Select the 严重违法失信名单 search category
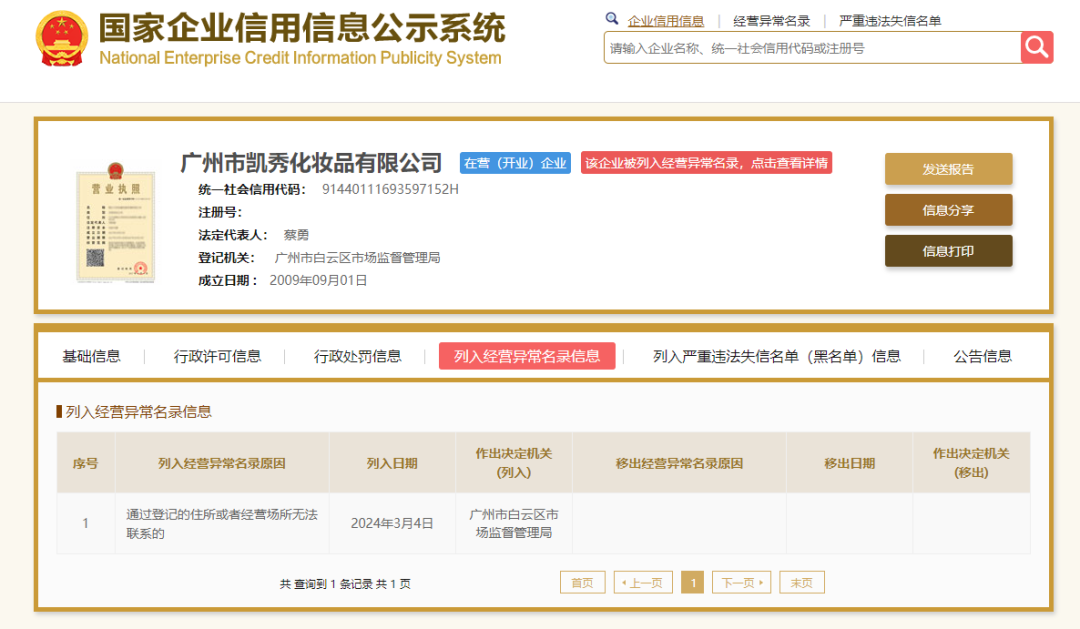The image size is (1080, 629). (x=889, y=21)
